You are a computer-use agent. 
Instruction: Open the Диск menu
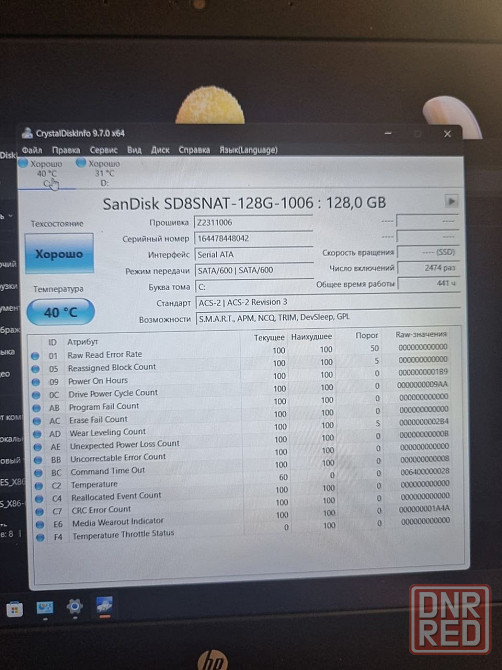[160, 150]
